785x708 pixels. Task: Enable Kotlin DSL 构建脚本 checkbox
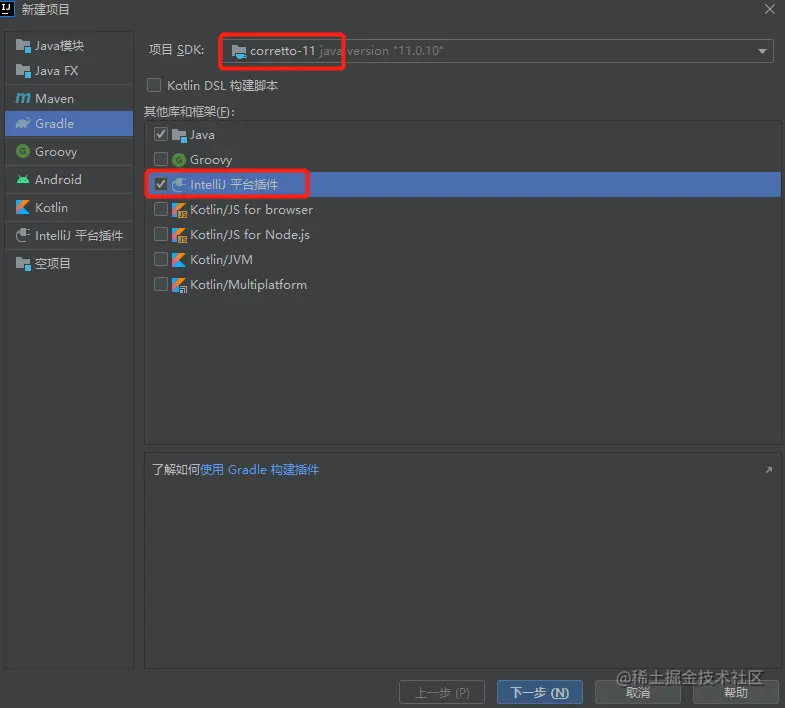click(154, 85)
